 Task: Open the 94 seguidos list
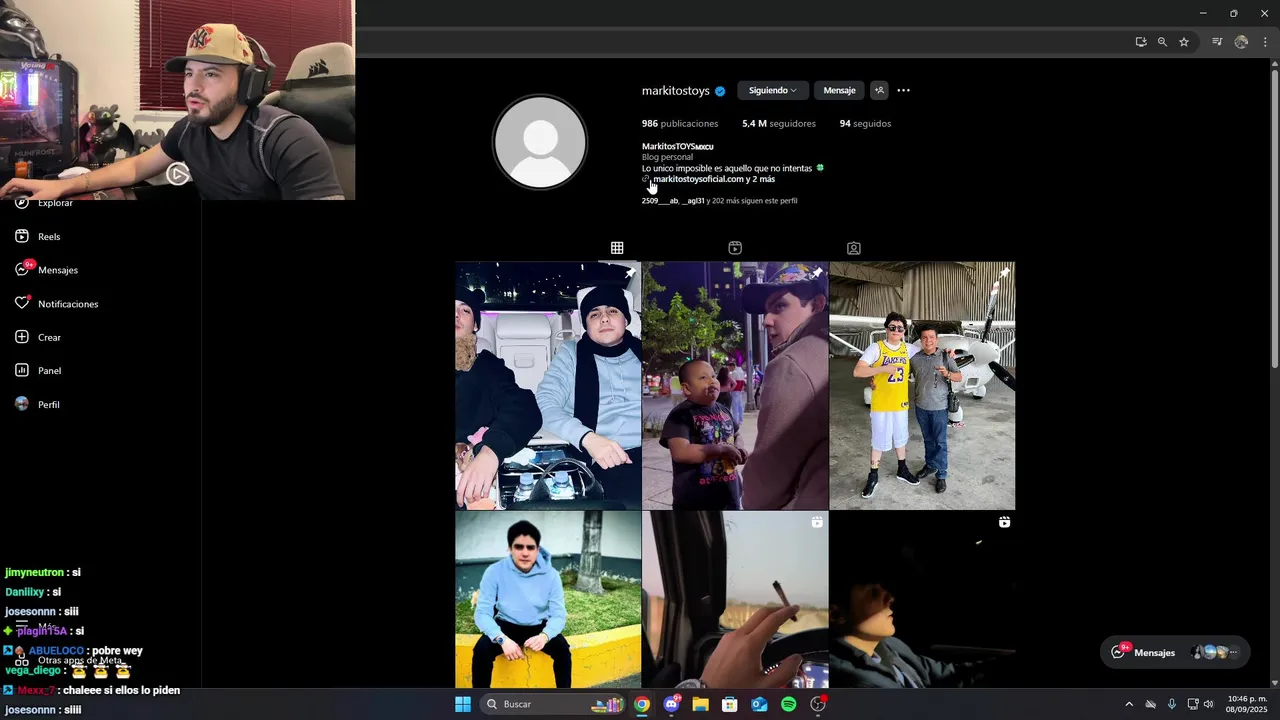(865, 124)
